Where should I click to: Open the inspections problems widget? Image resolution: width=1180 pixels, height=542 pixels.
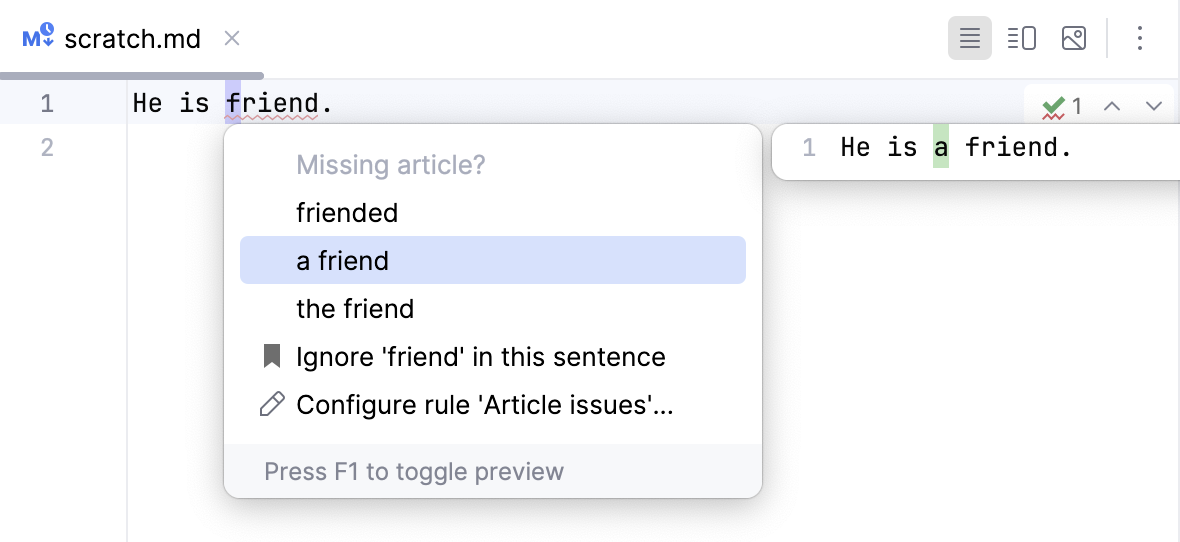(x=1062, y=106)
